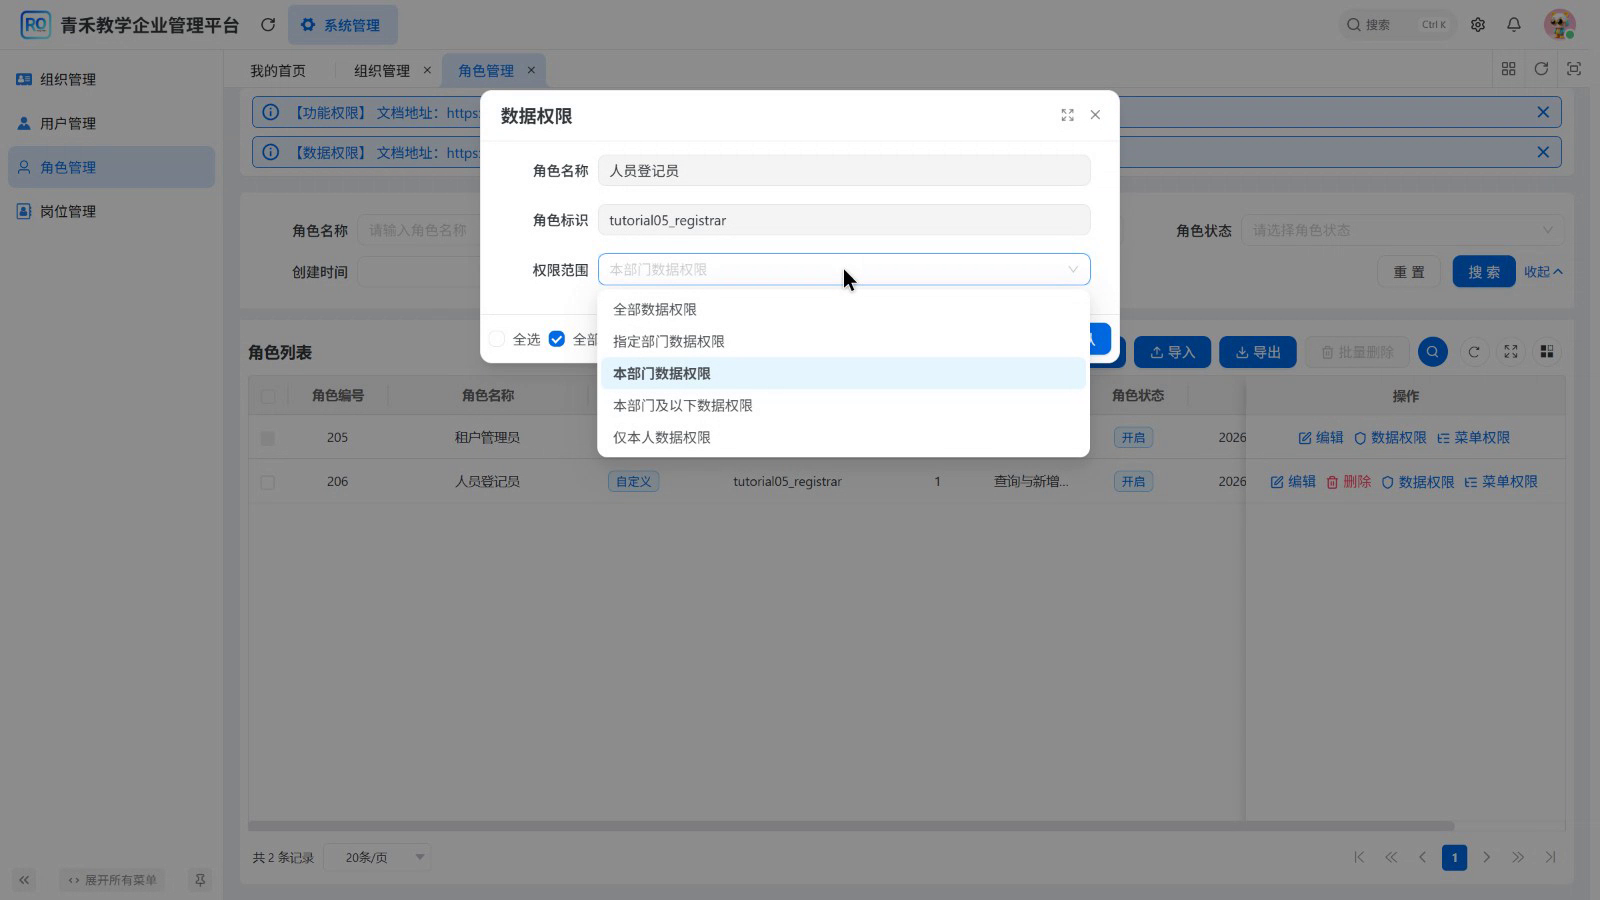Open 用户管理 in the sidebar
The width and height of the screenshot is (1600, 900).
click(111, 123)
